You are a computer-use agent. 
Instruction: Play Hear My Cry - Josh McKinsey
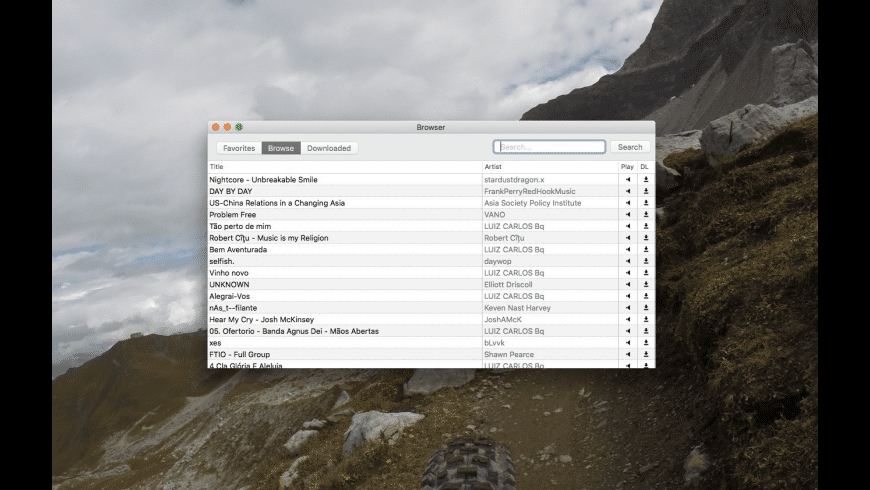click(628, 319)
